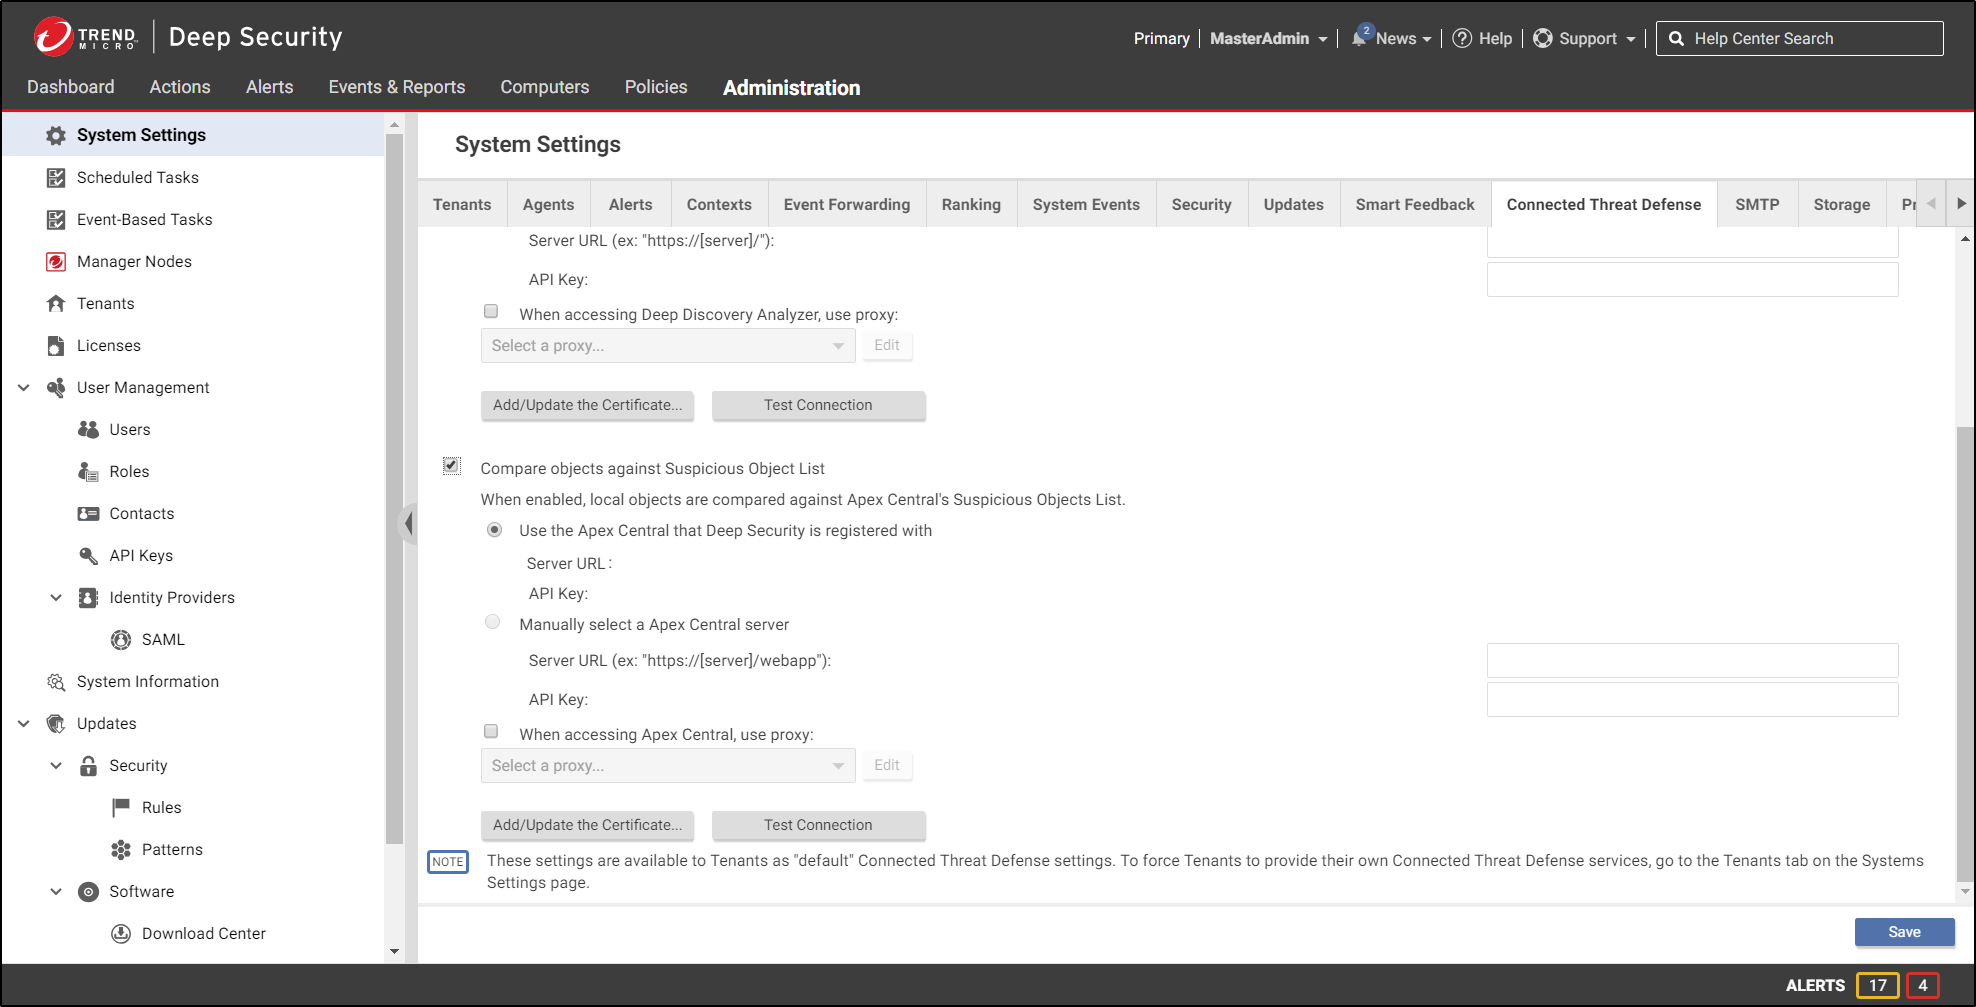This screenshot has width=1976, height=1007.
Task: Collapse the User Management tree section
Action: (24, 388)
